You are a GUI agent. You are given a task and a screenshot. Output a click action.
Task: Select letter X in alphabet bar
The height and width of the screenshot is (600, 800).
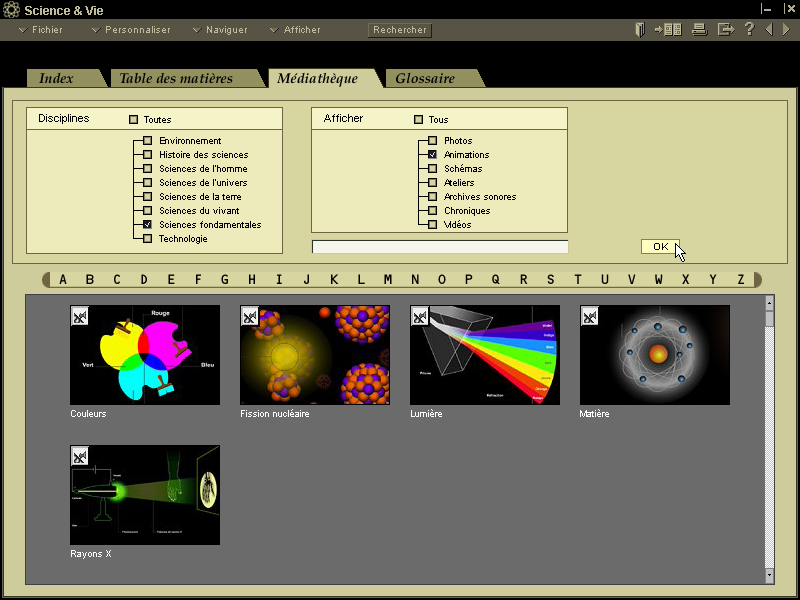(686, 280)
